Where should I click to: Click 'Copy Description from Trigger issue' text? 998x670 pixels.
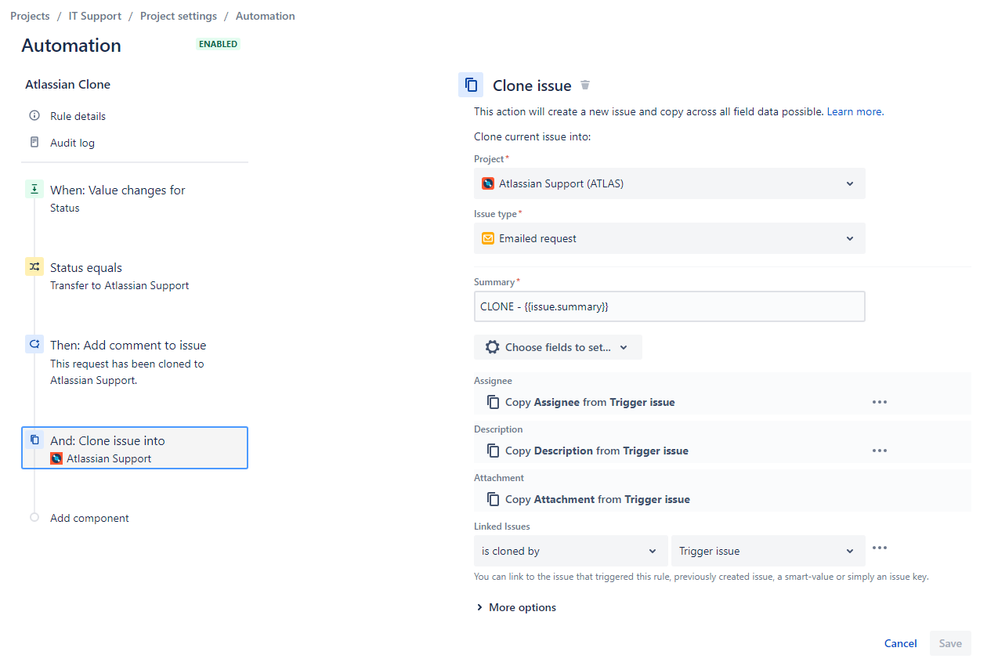click(597, 450)
